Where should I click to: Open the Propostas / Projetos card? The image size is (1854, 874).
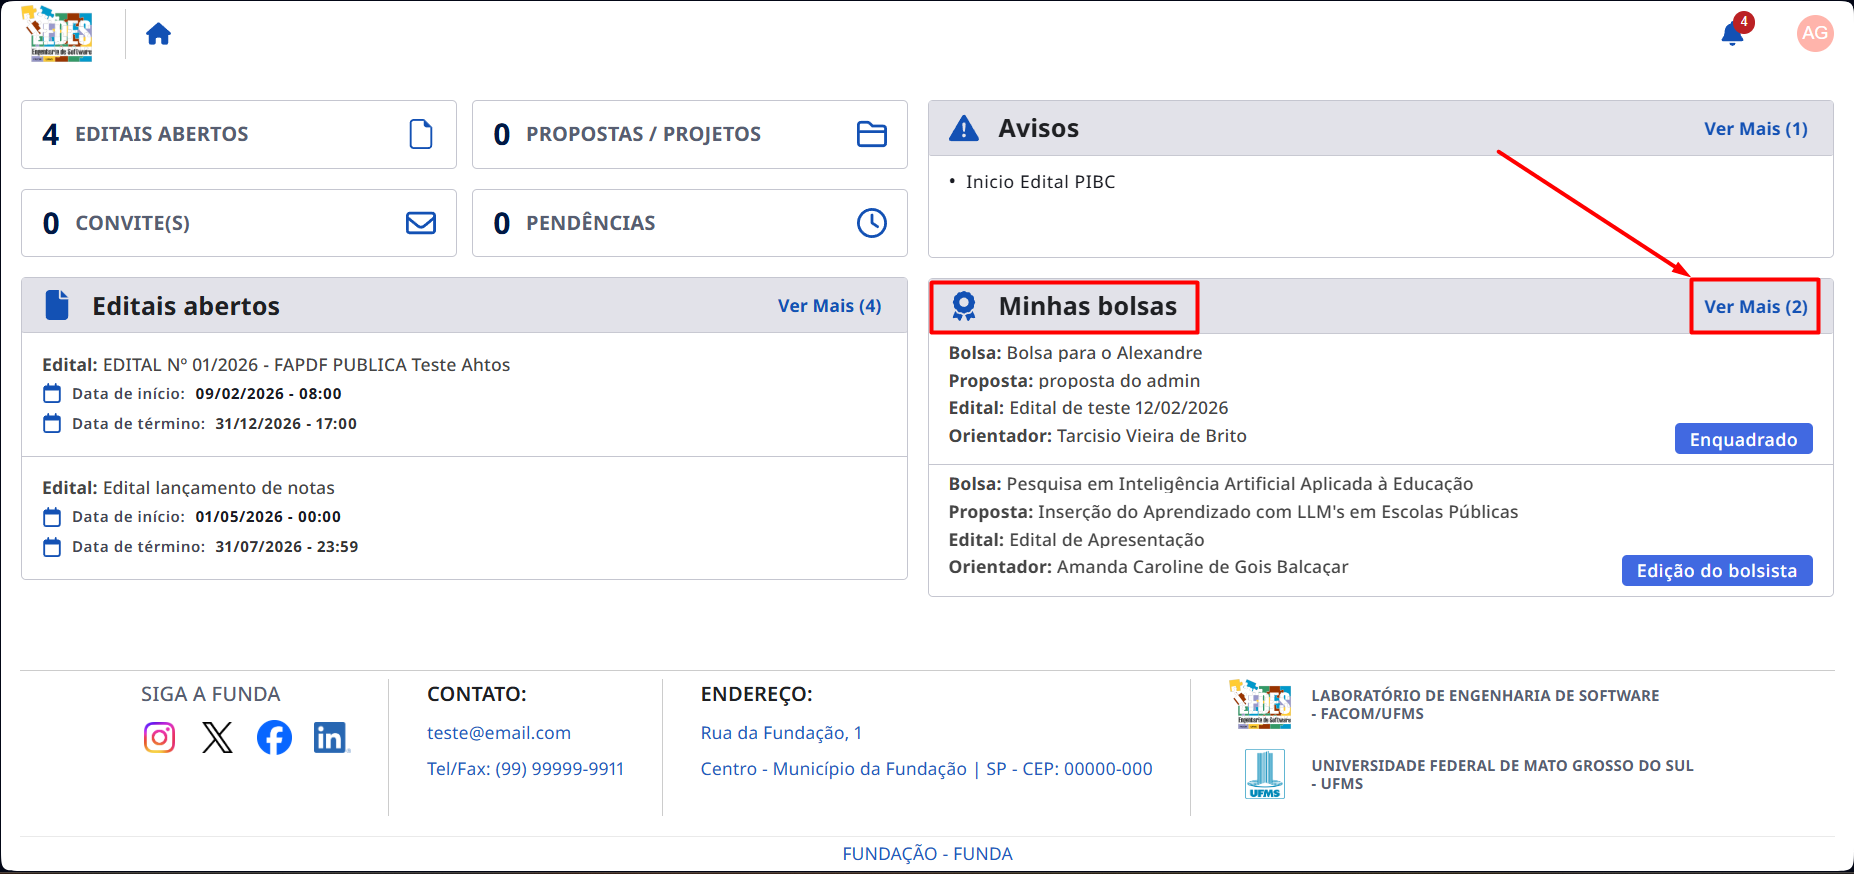pyautogui.click(x=690, y=134)
